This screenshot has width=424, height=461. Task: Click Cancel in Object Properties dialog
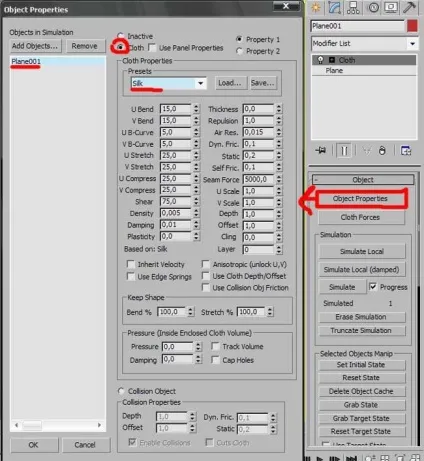[85, 445]
